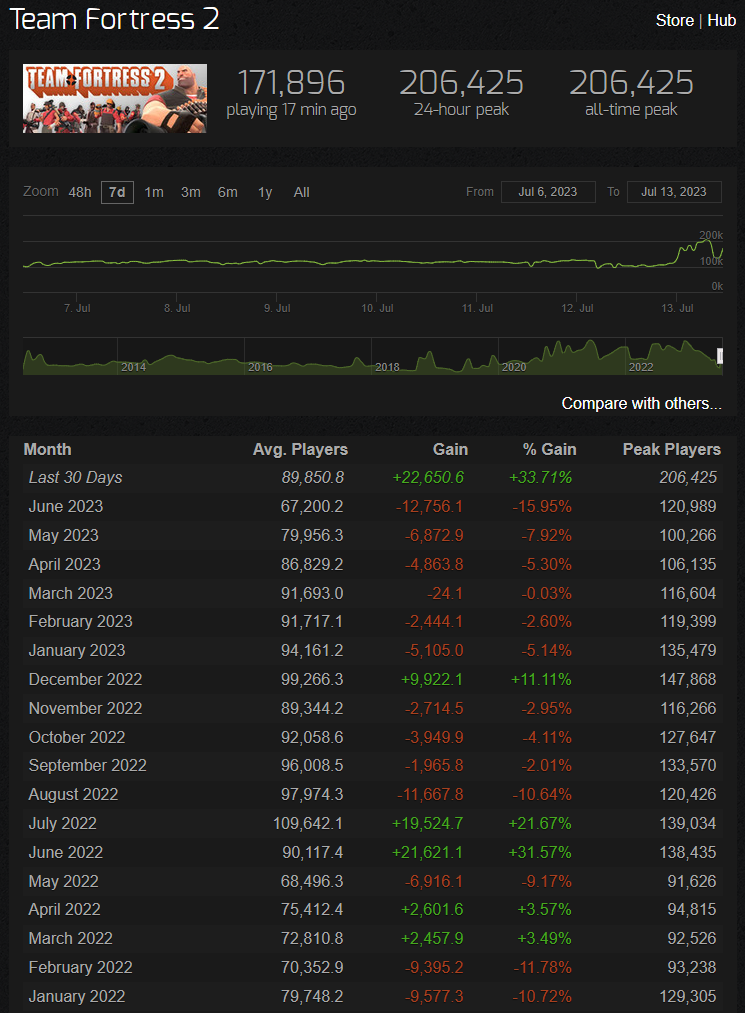Click the 10. Jul axis label
Image resolution: width=745 pixels, height=1013 pixels.
(377, 308)
